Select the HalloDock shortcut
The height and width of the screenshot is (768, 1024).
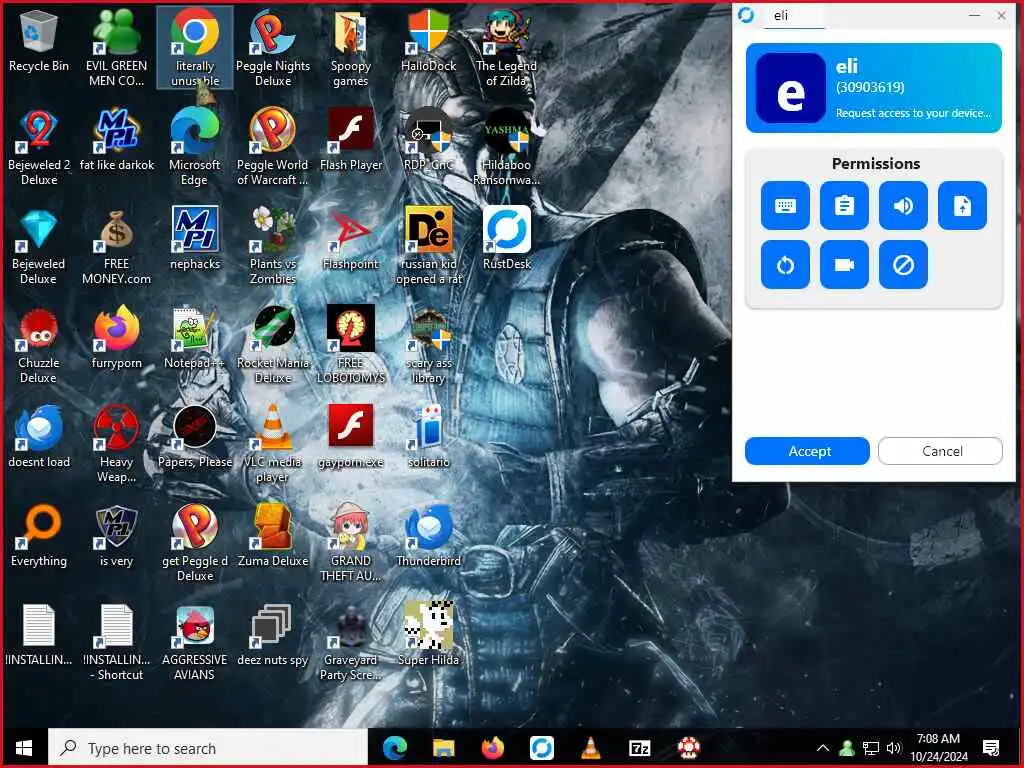click(428, 42)
